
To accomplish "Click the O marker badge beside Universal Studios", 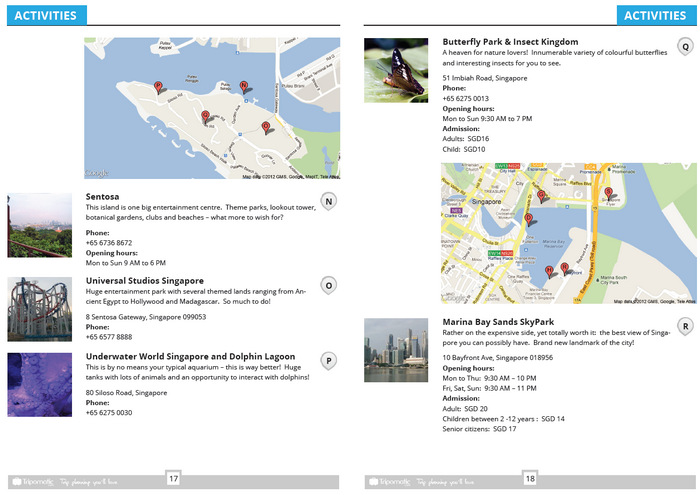I will pos(328,286).
